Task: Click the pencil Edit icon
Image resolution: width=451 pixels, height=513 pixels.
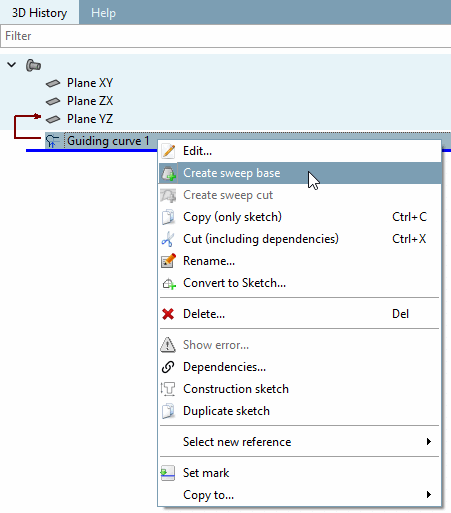Action: click(168, 151)
